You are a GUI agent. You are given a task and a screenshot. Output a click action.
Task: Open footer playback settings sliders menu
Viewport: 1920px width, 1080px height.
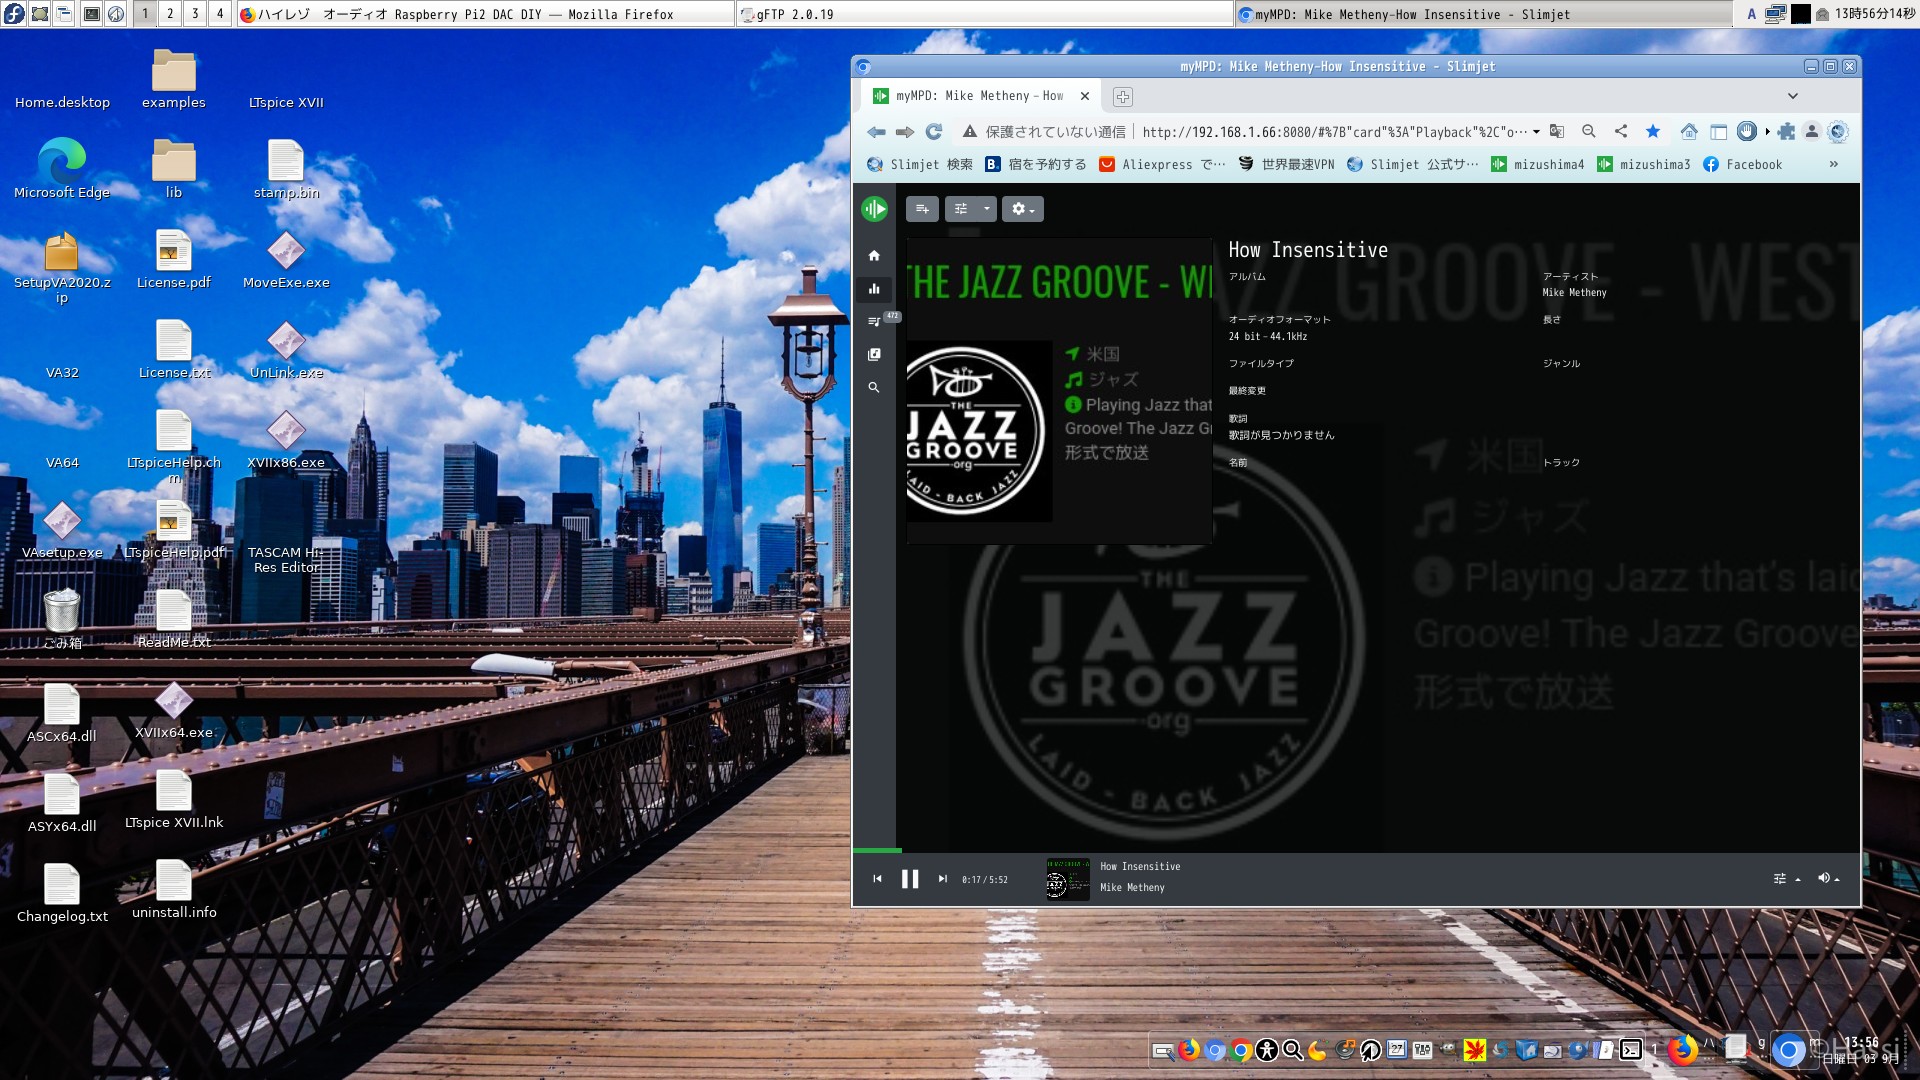click(x=1785, y=878)
